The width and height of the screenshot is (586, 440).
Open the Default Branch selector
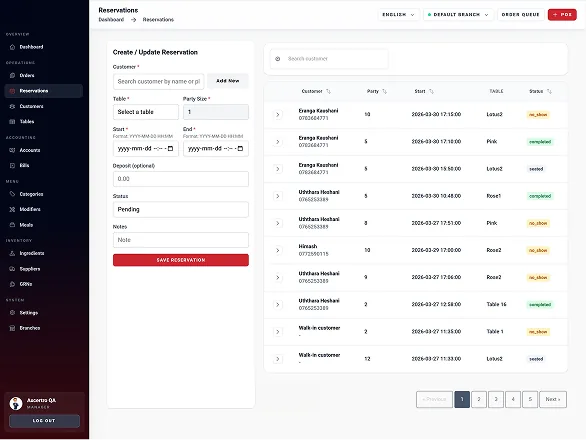click(x=458, y=15)
